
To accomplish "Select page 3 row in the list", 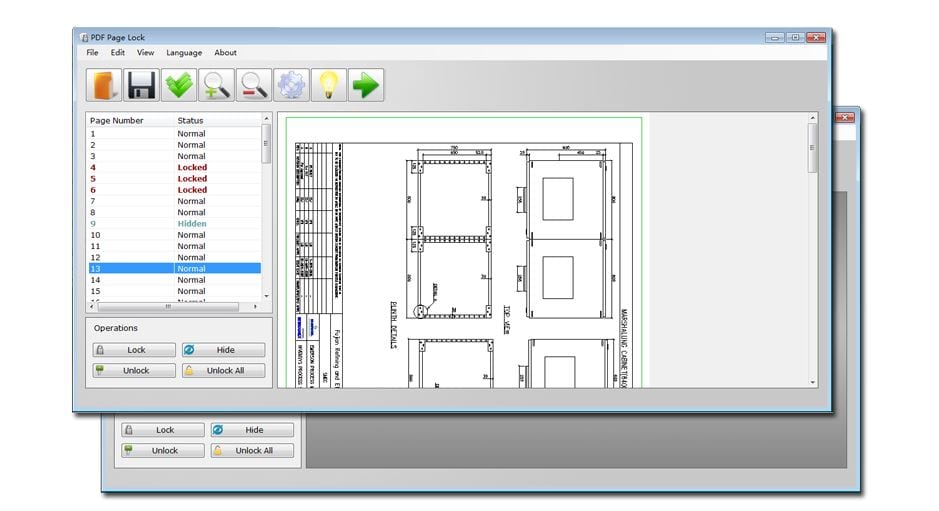I will (175, 156).
